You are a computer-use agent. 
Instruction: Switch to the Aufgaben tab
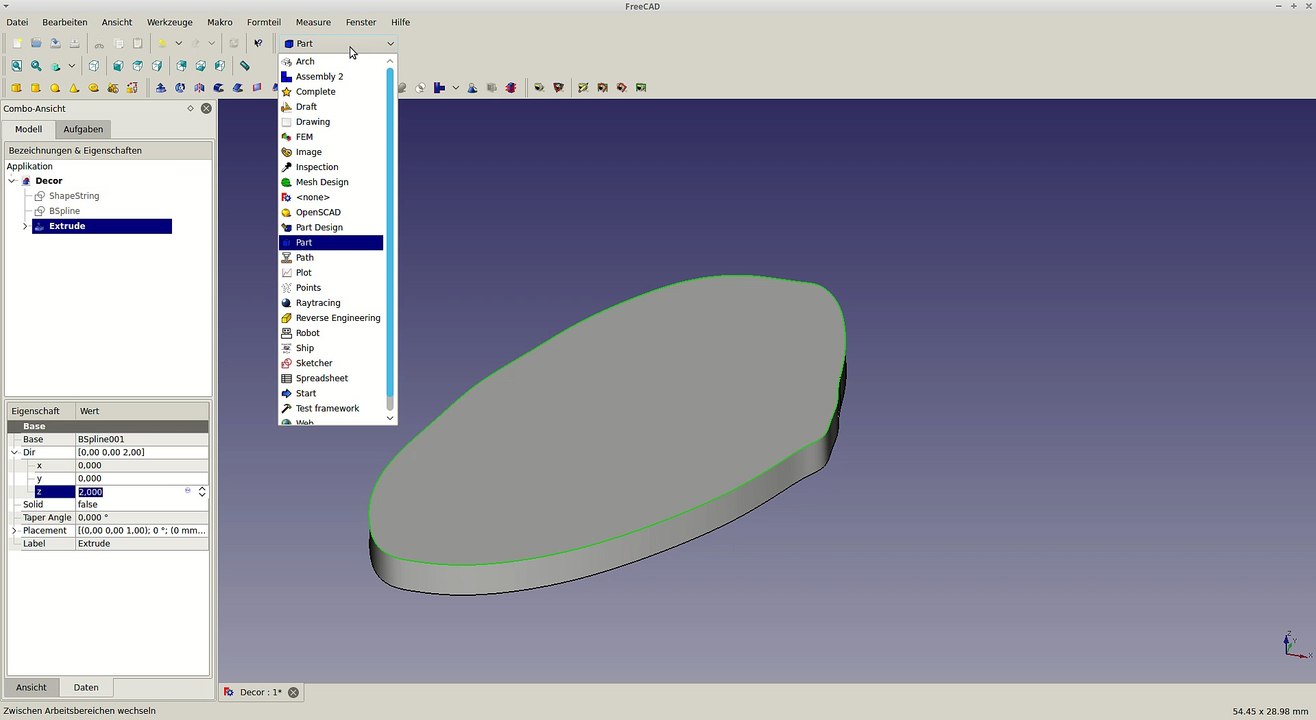tap(83, 129)
